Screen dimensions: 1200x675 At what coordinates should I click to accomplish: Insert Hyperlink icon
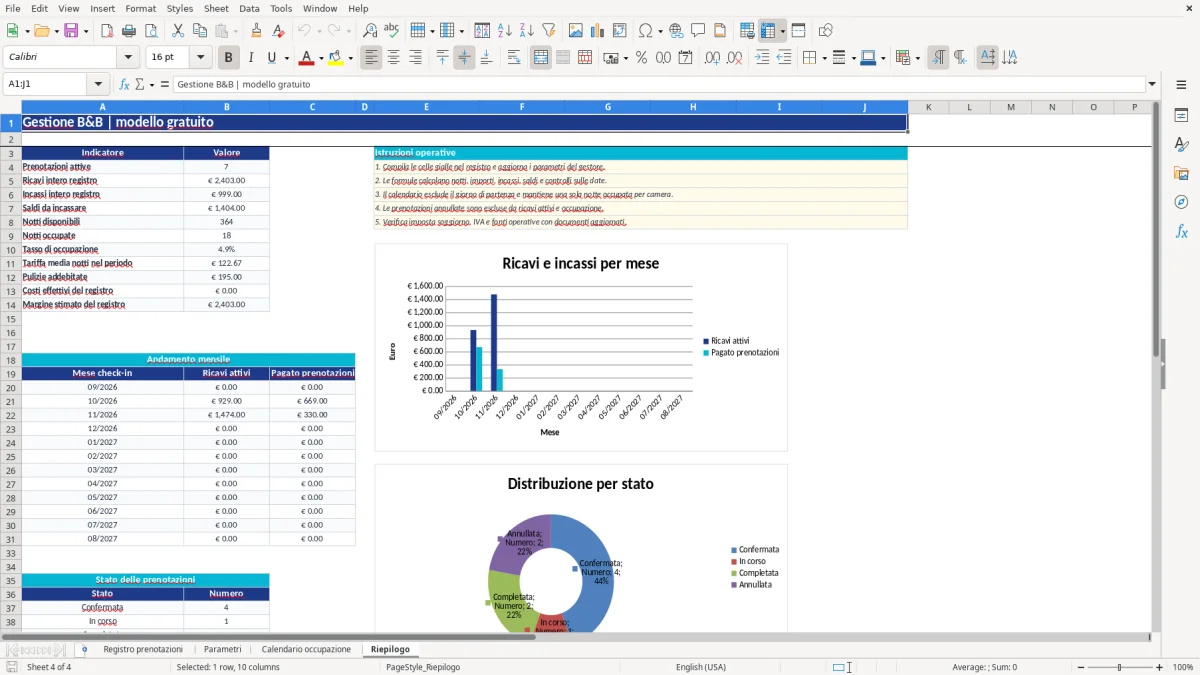tap(676, 31)
